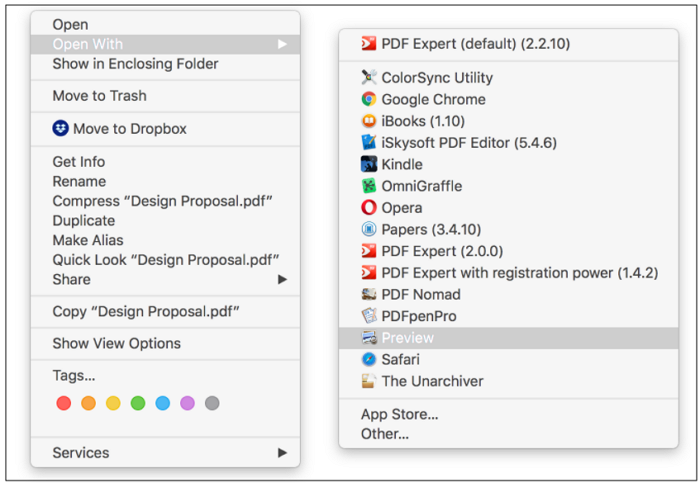This screenshot has width=700, height=483.
Task: Expand the Services submenu arrow
Action: (282, 453)
